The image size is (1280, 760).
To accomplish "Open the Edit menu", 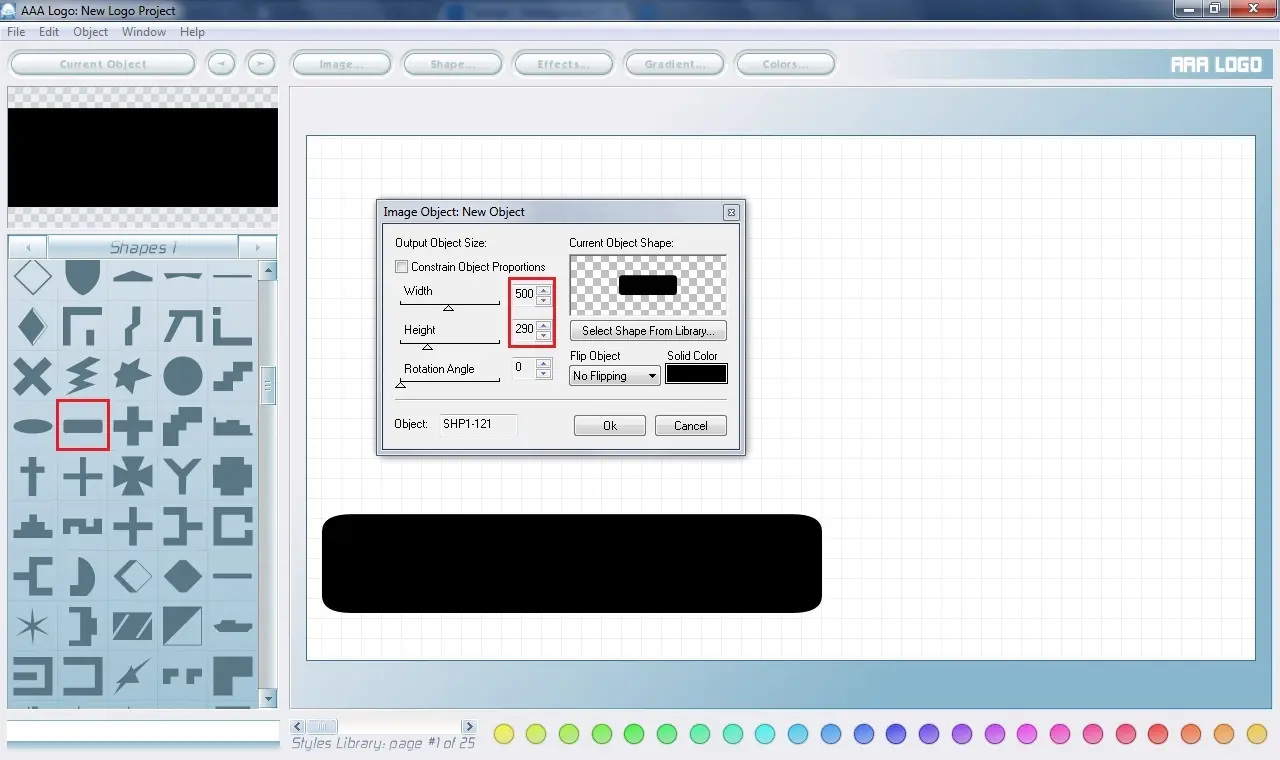I will tap(49, 32).
